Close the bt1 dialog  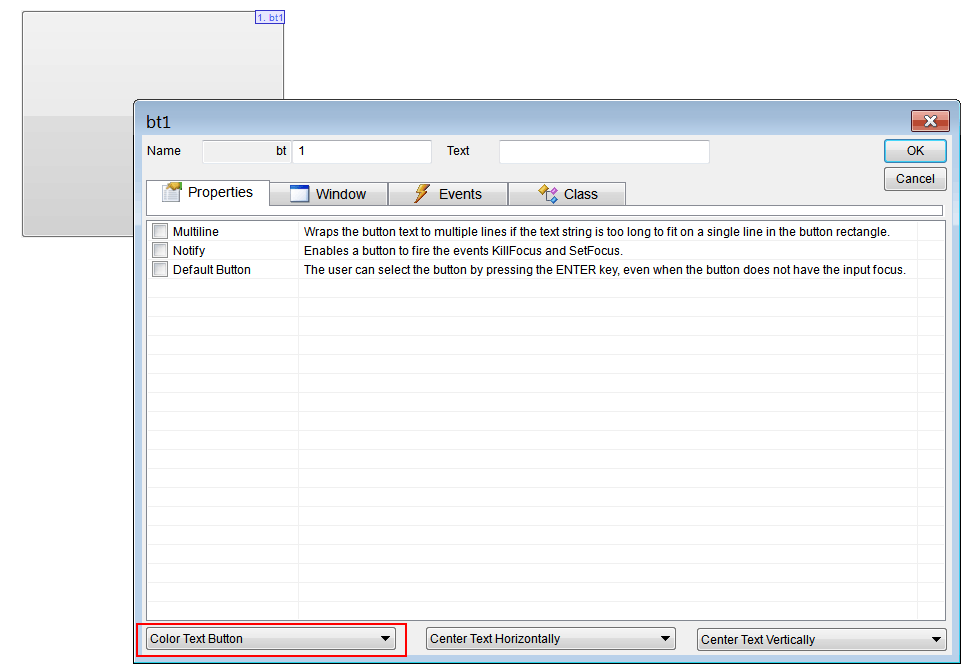coord(930,121)
